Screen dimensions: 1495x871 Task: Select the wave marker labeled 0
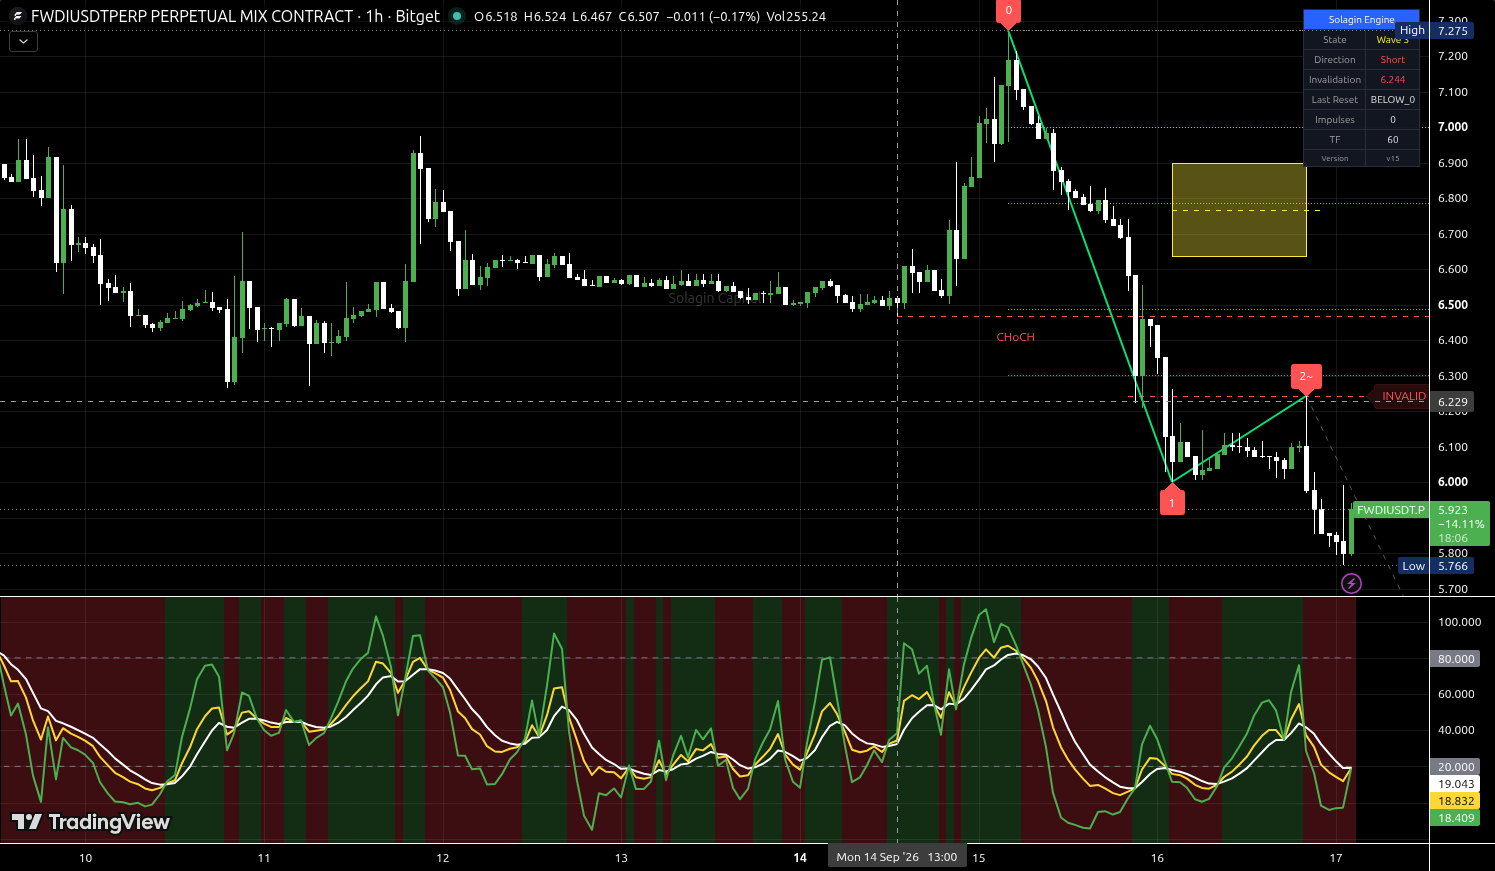[x=1008, y=12]
